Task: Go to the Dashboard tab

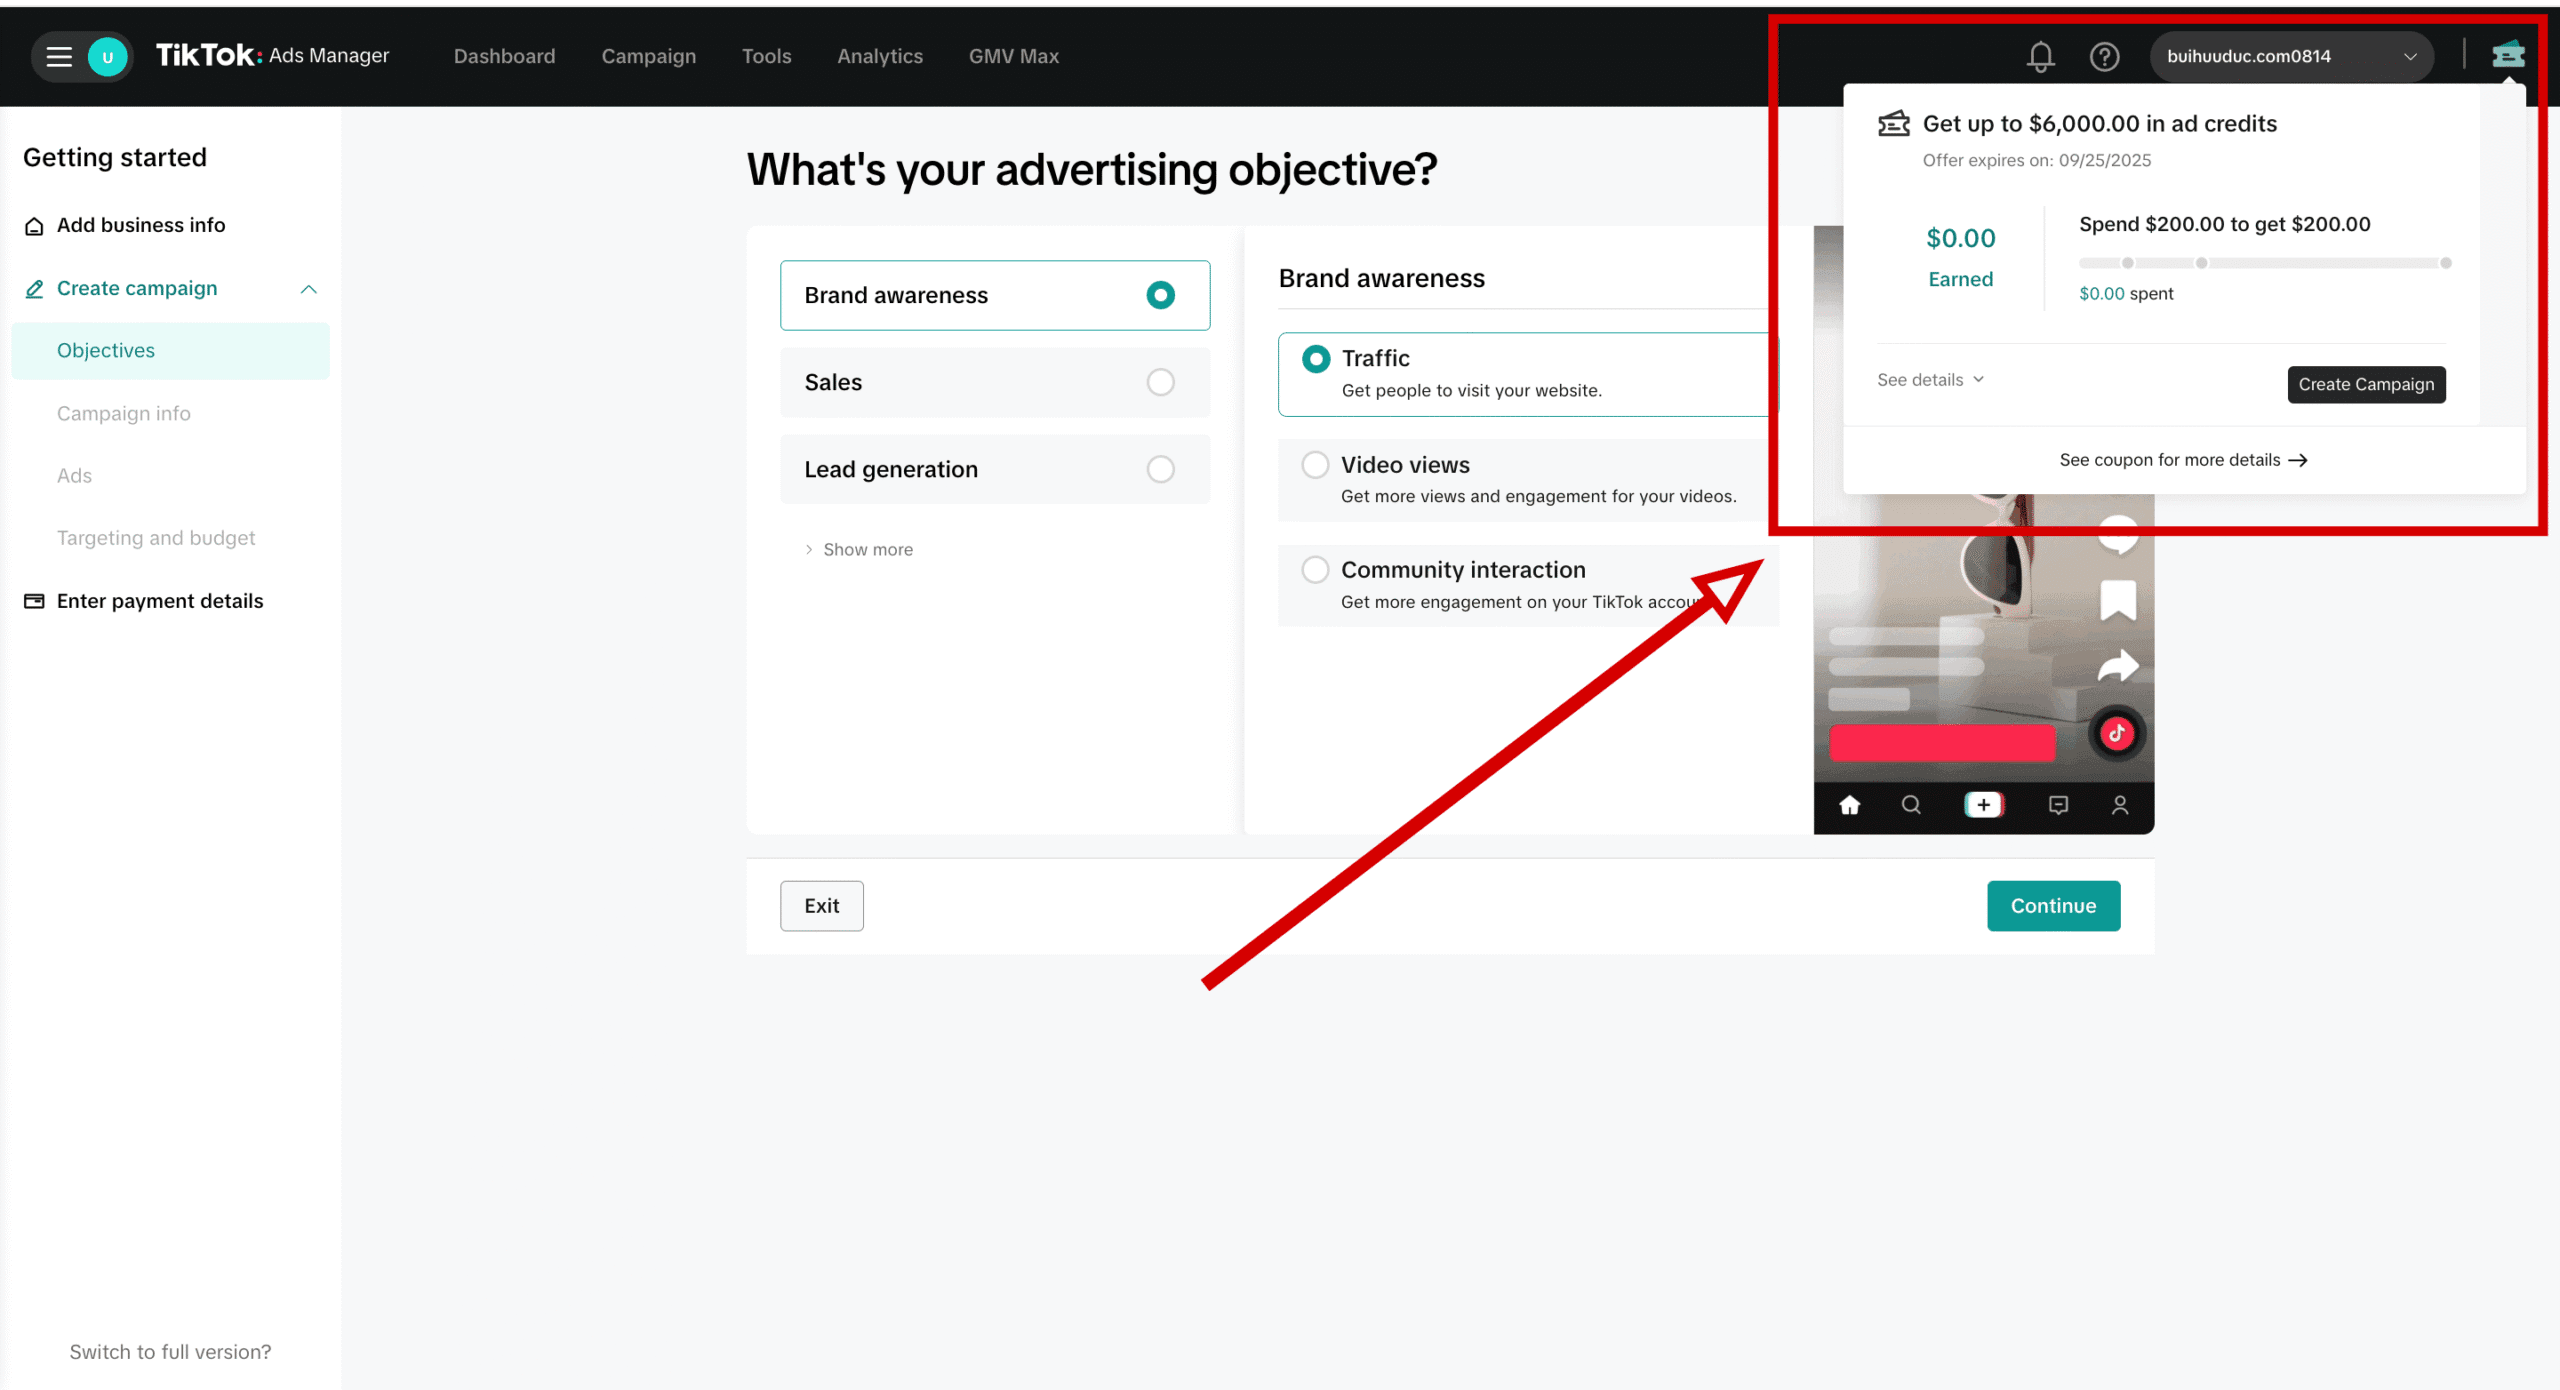Action: (504, 57)
